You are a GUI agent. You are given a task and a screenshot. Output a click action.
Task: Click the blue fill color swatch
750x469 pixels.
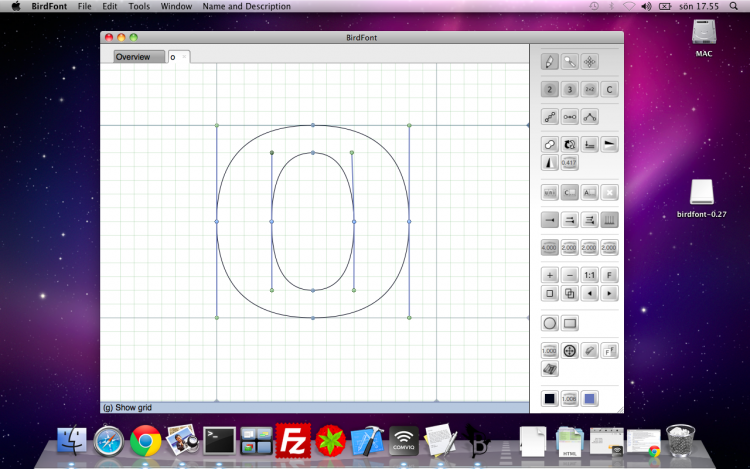click(590, 399)
